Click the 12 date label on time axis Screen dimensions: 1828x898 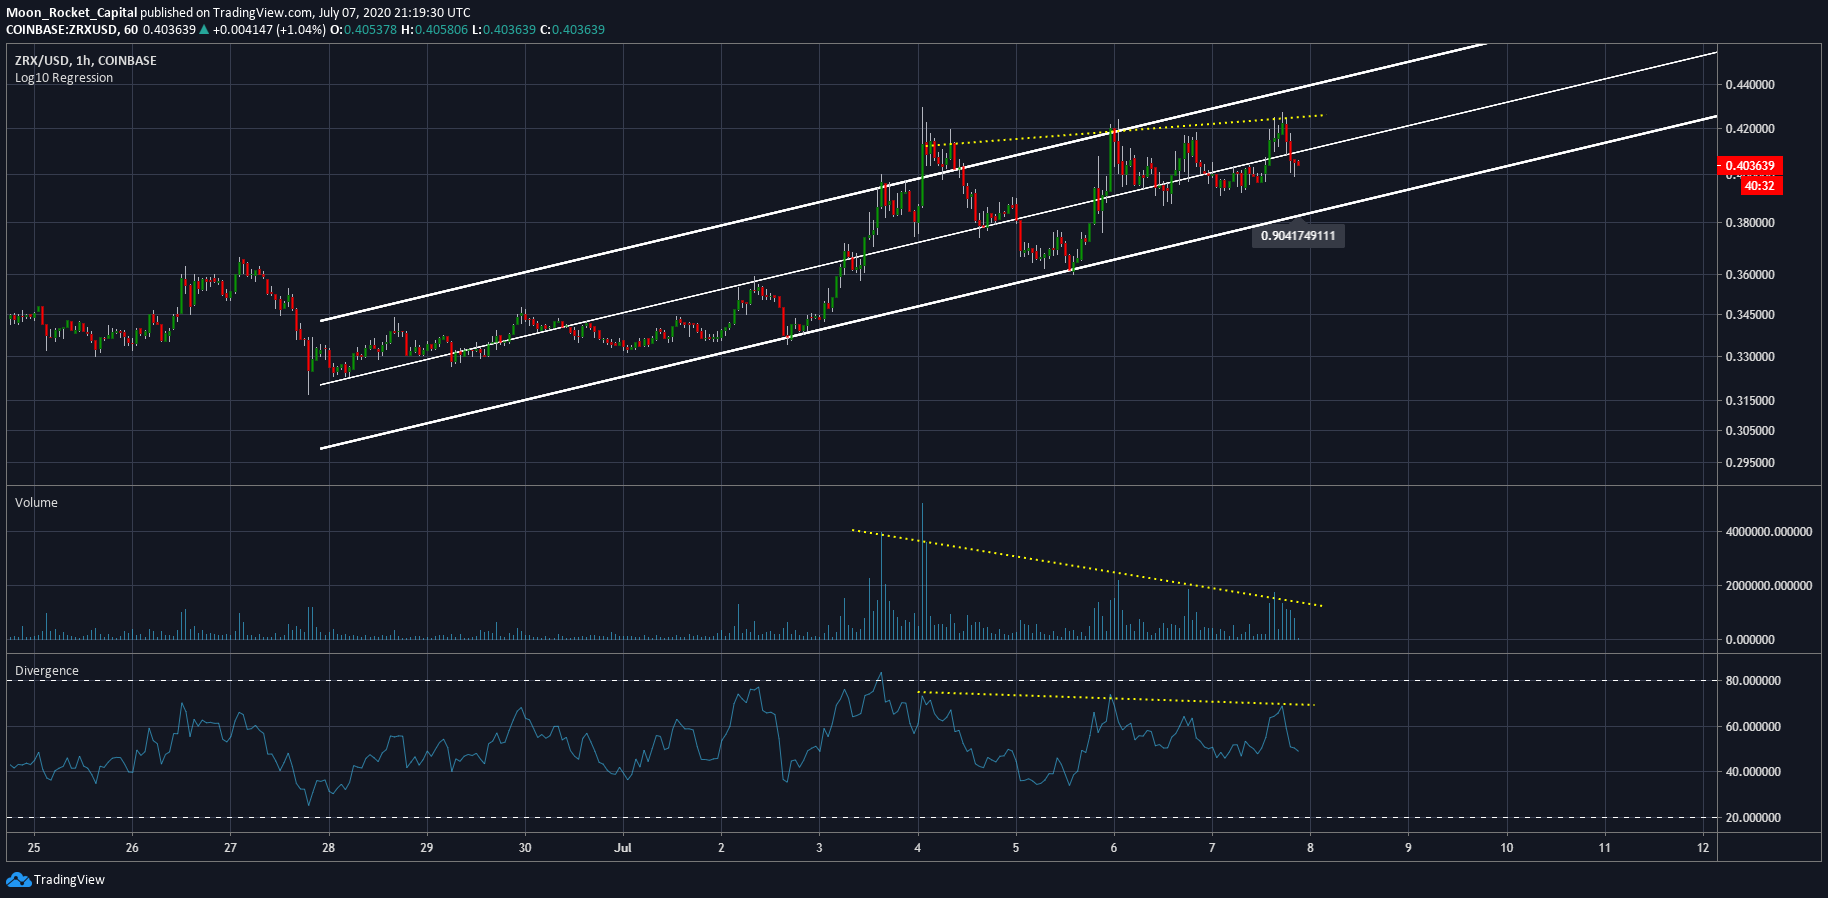pos(1703,848)
